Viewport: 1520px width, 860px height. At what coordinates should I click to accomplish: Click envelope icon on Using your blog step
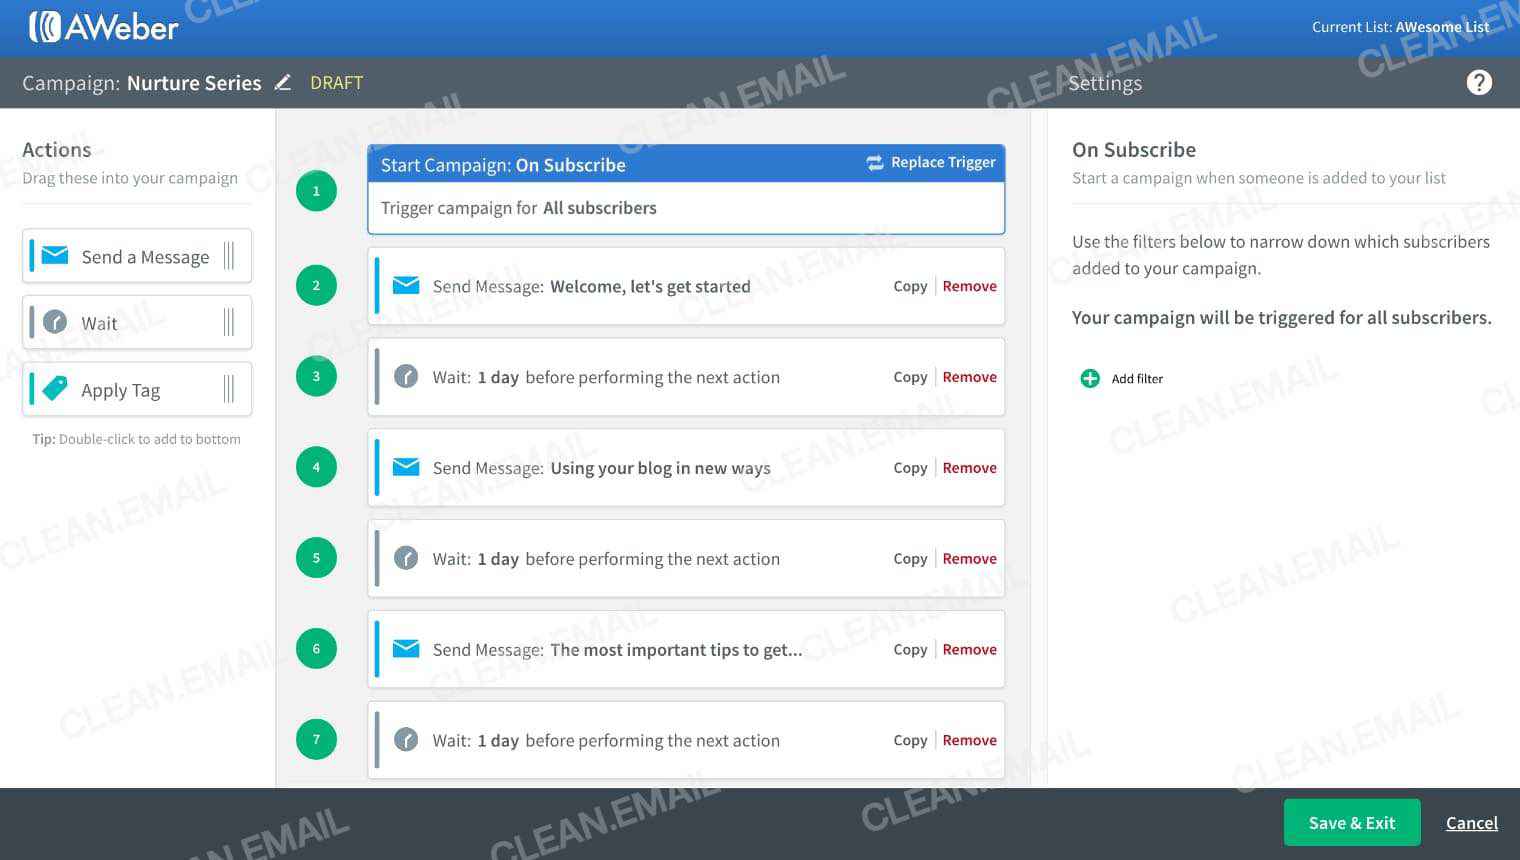tap(405, 467)
